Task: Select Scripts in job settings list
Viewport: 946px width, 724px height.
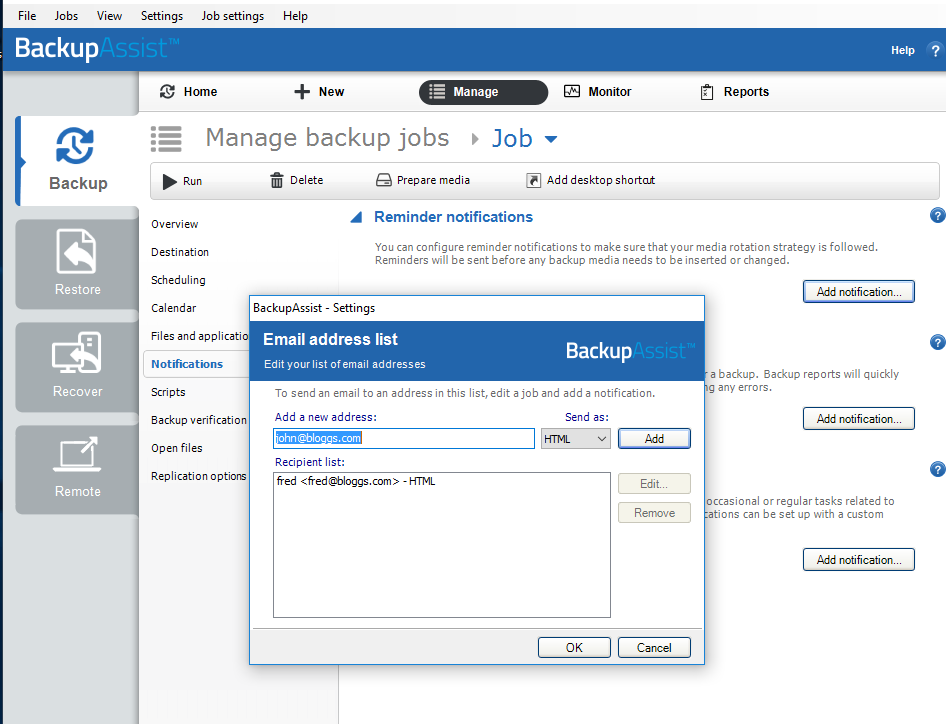Action: [168, 392]
